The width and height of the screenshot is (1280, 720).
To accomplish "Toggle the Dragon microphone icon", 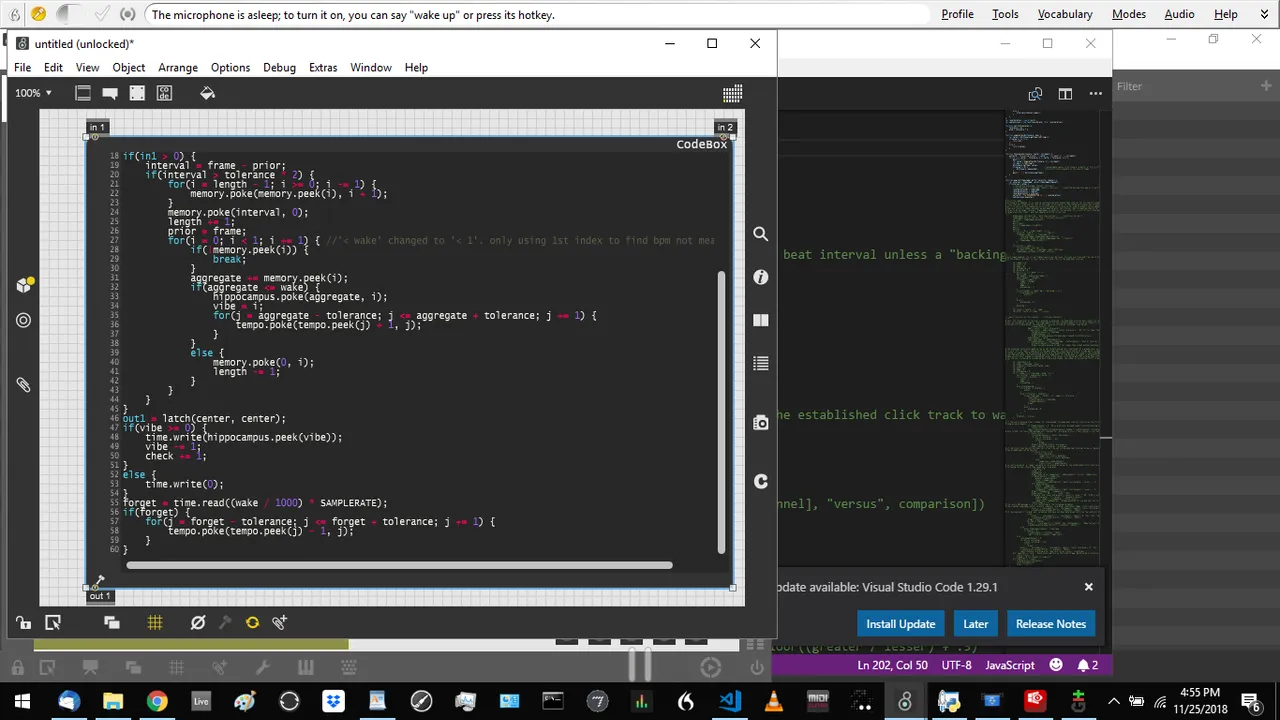I will click(38, 14).
